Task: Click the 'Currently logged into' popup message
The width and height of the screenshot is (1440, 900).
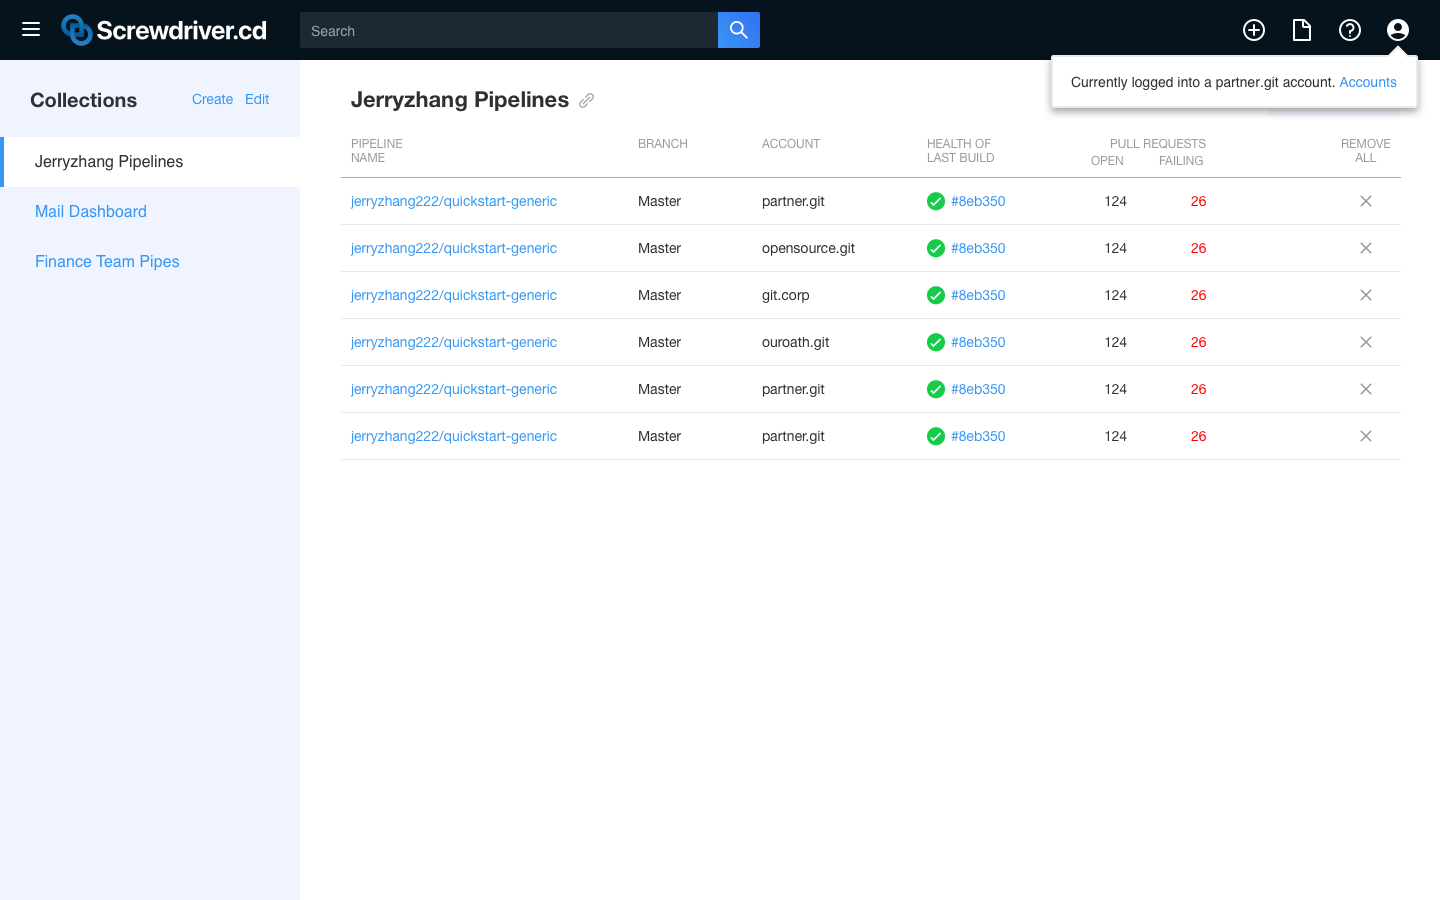Action: [1203, 82]
